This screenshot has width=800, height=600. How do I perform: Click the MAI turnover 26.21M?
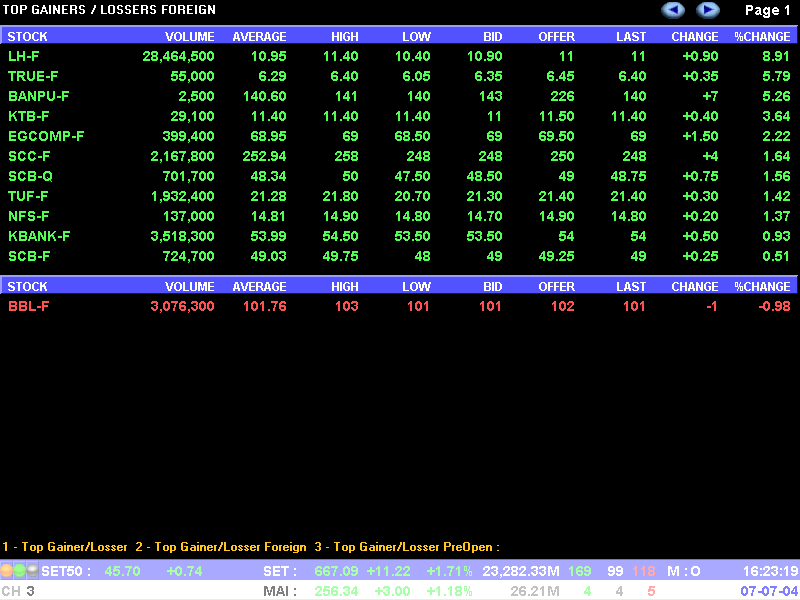(535, 591)
